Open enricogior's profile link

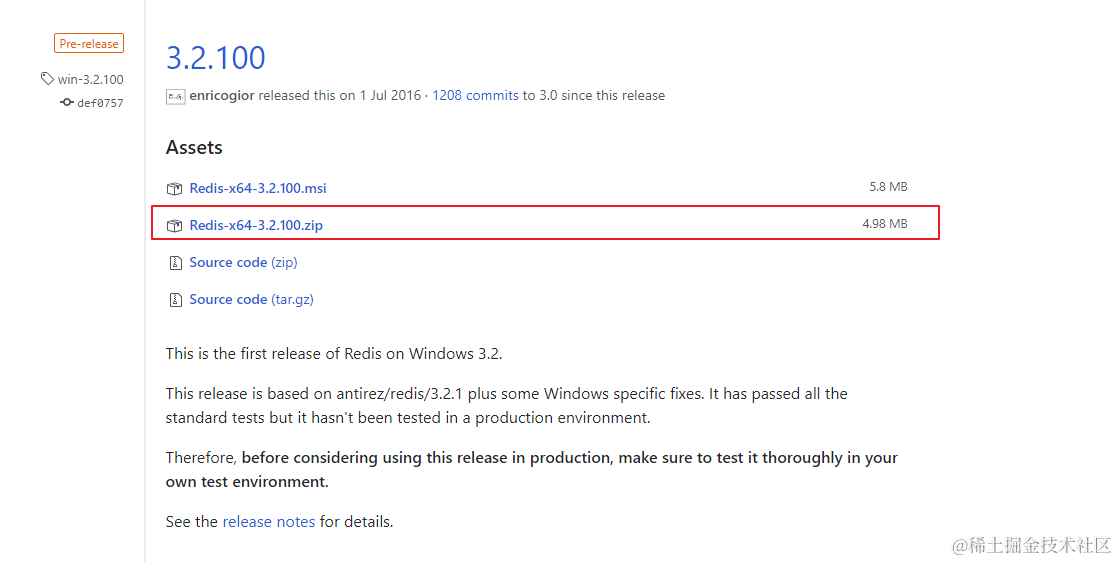coord(222,96)
